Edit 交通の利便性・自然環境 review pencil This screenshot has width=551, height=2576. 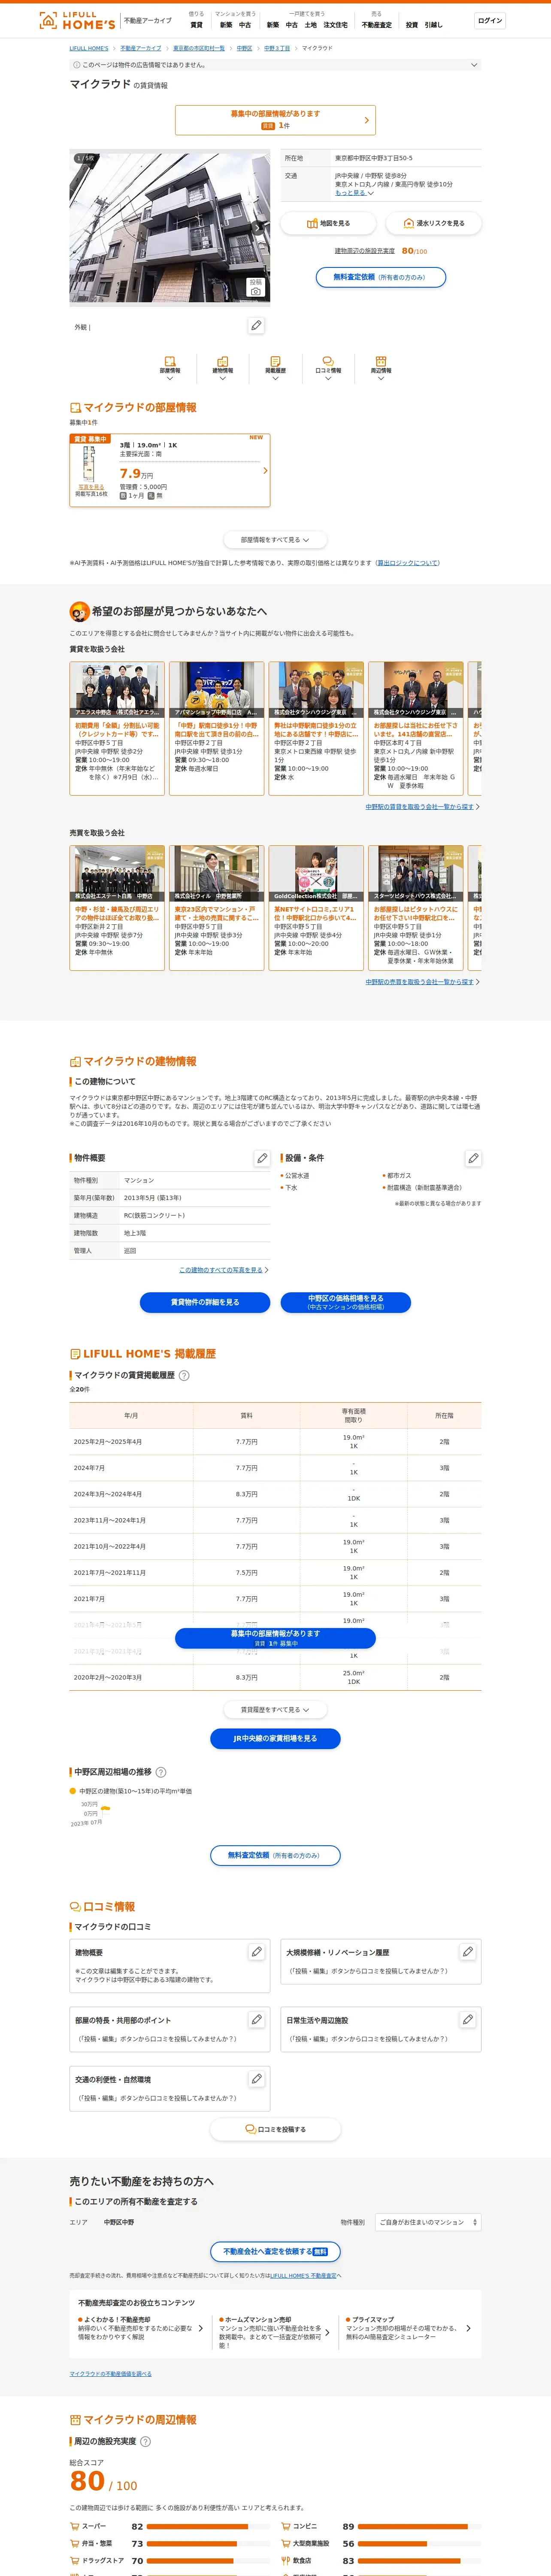pos(257,2079)
